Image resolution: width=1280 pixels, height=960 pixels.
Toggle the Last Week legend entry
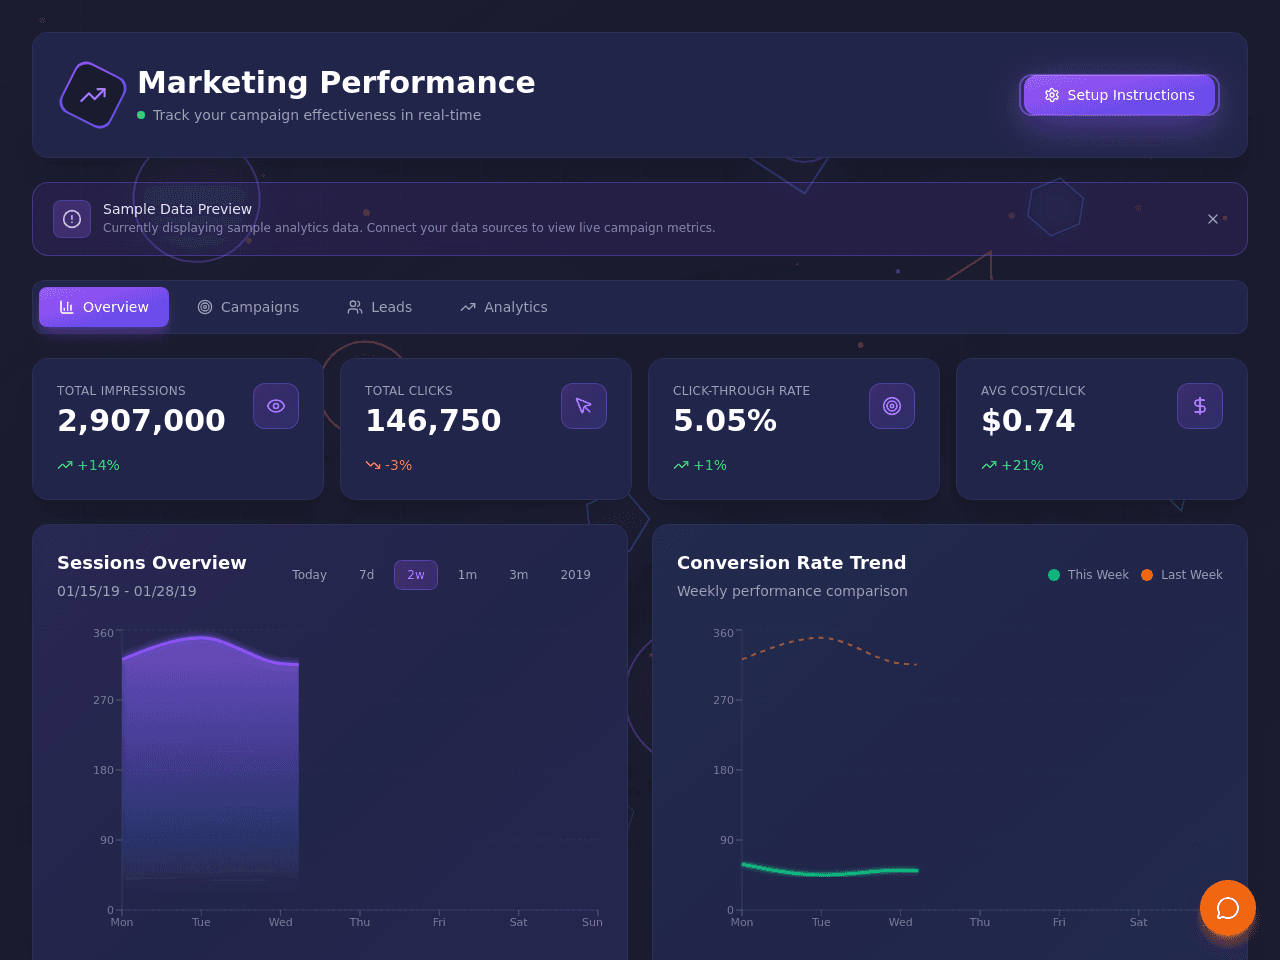coord(1182,575)
